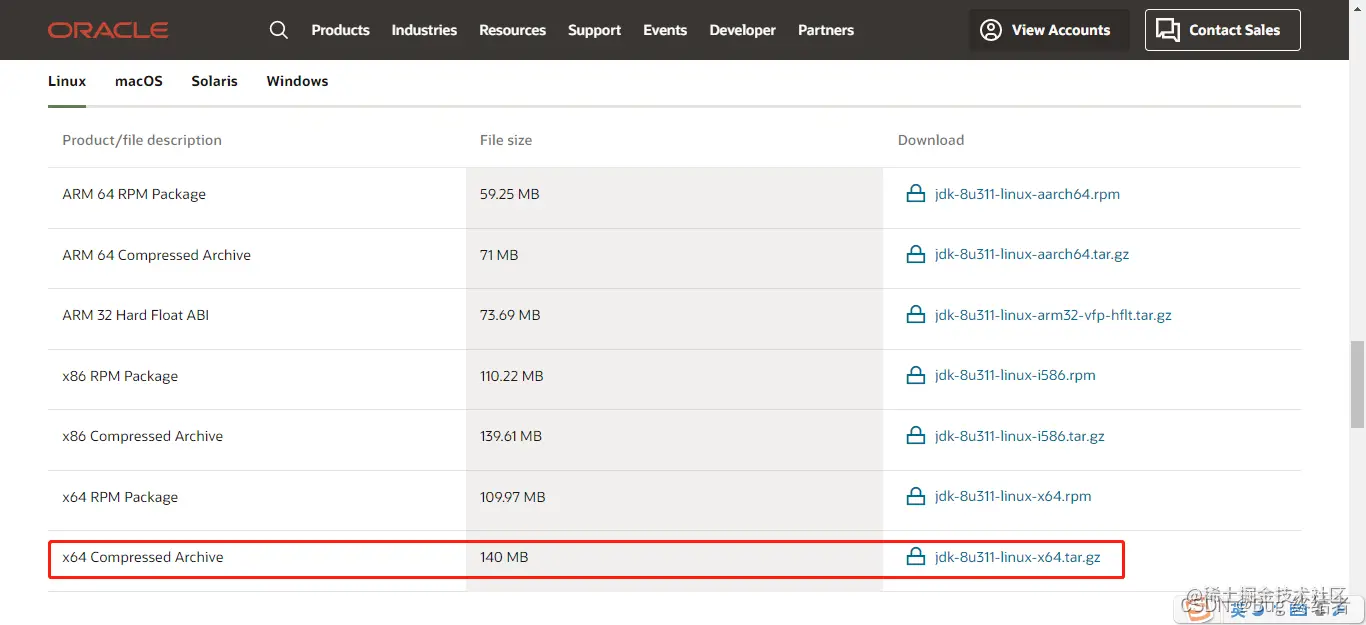Click the lock icon beside jdk-8u311-linux-x64.rpm
The height and width of the screenshot is (625, 1366).
pyautogui.click(x=915, y=496)
